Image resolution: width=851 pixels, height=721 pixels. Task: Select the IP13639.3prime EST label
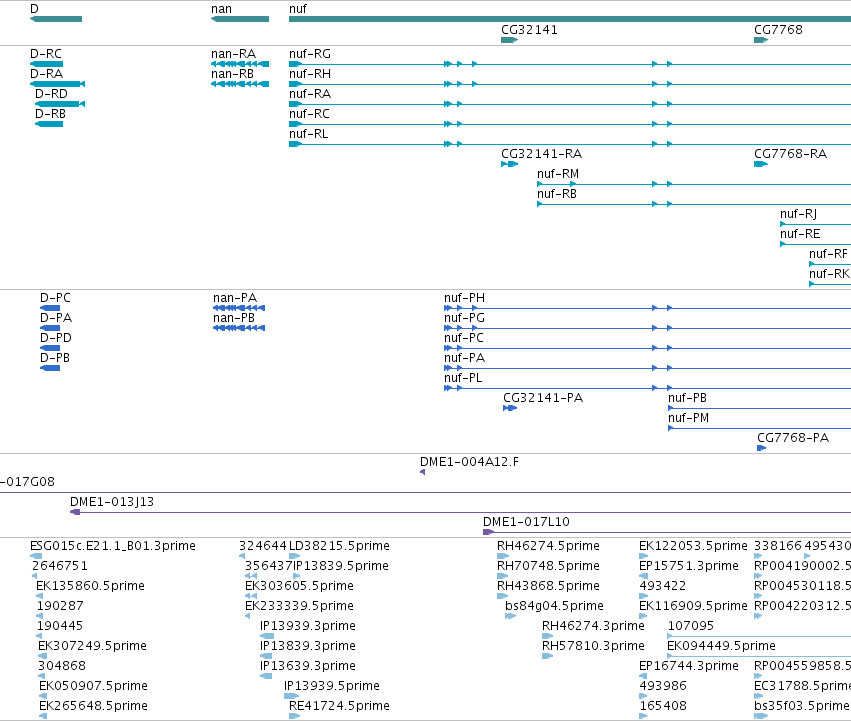(308, 666)
